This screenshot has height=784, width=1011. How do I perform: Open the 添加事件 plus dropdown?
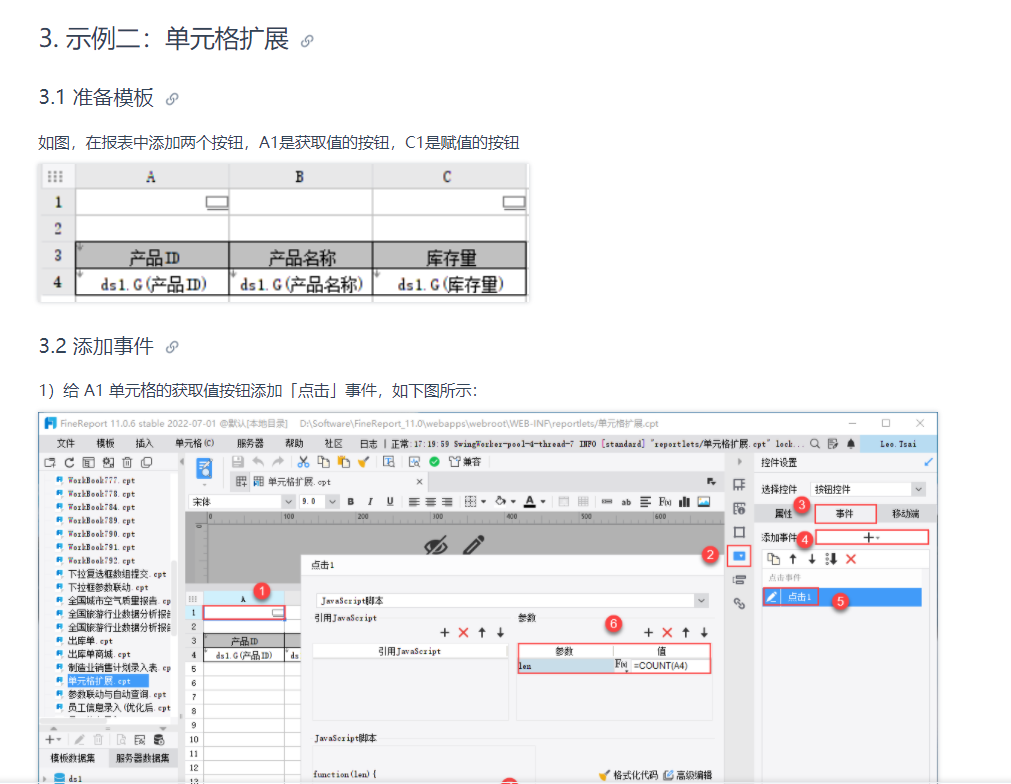(x=872, y=537)
